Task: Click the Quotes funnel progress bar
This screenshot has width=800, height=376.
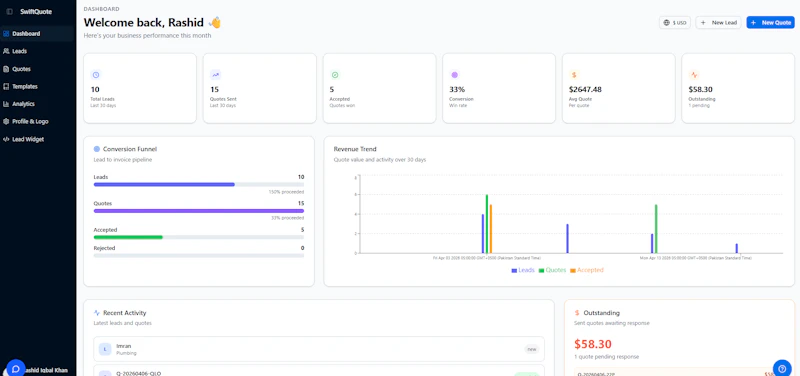Action: 199,211
